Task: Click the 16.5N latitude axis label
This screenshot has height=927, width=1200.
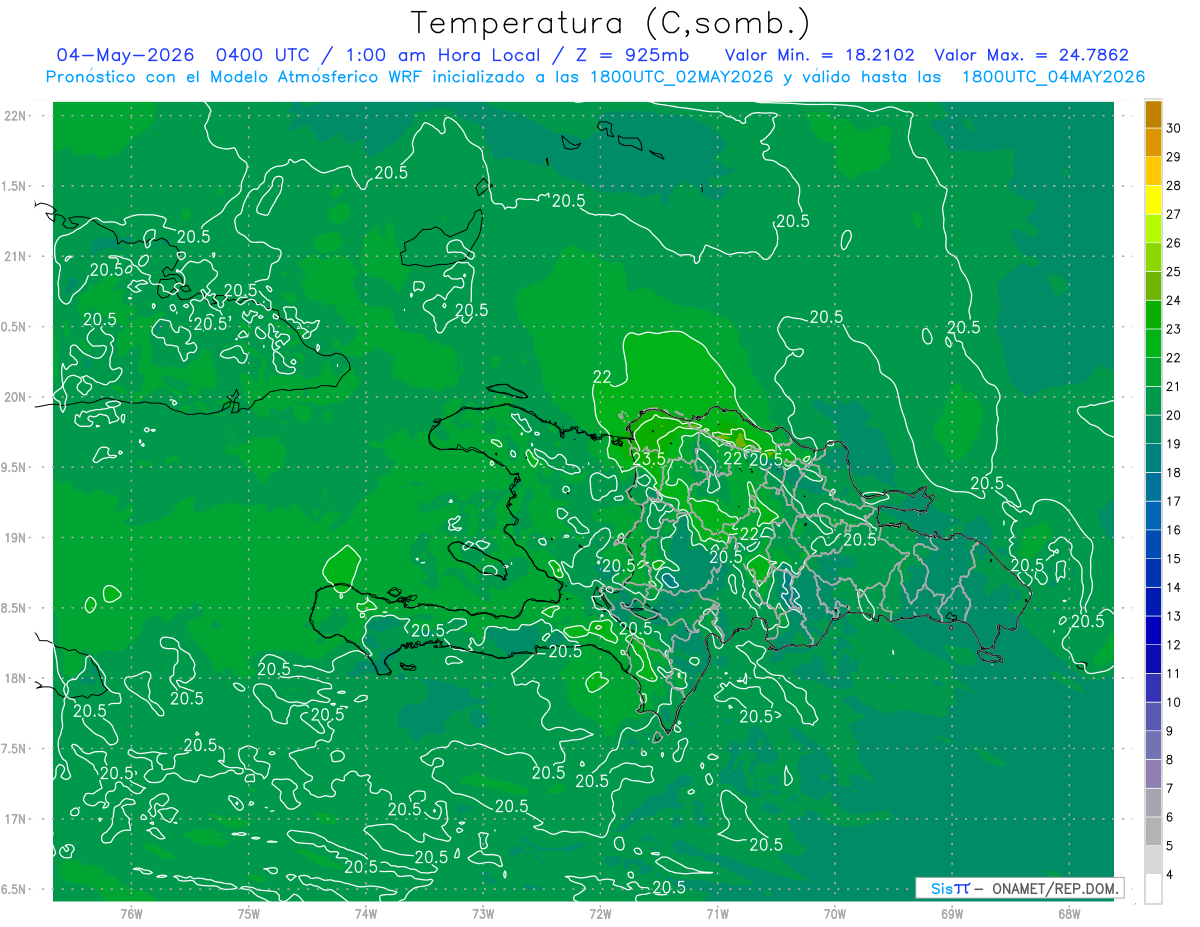Action: pos(14,889)
